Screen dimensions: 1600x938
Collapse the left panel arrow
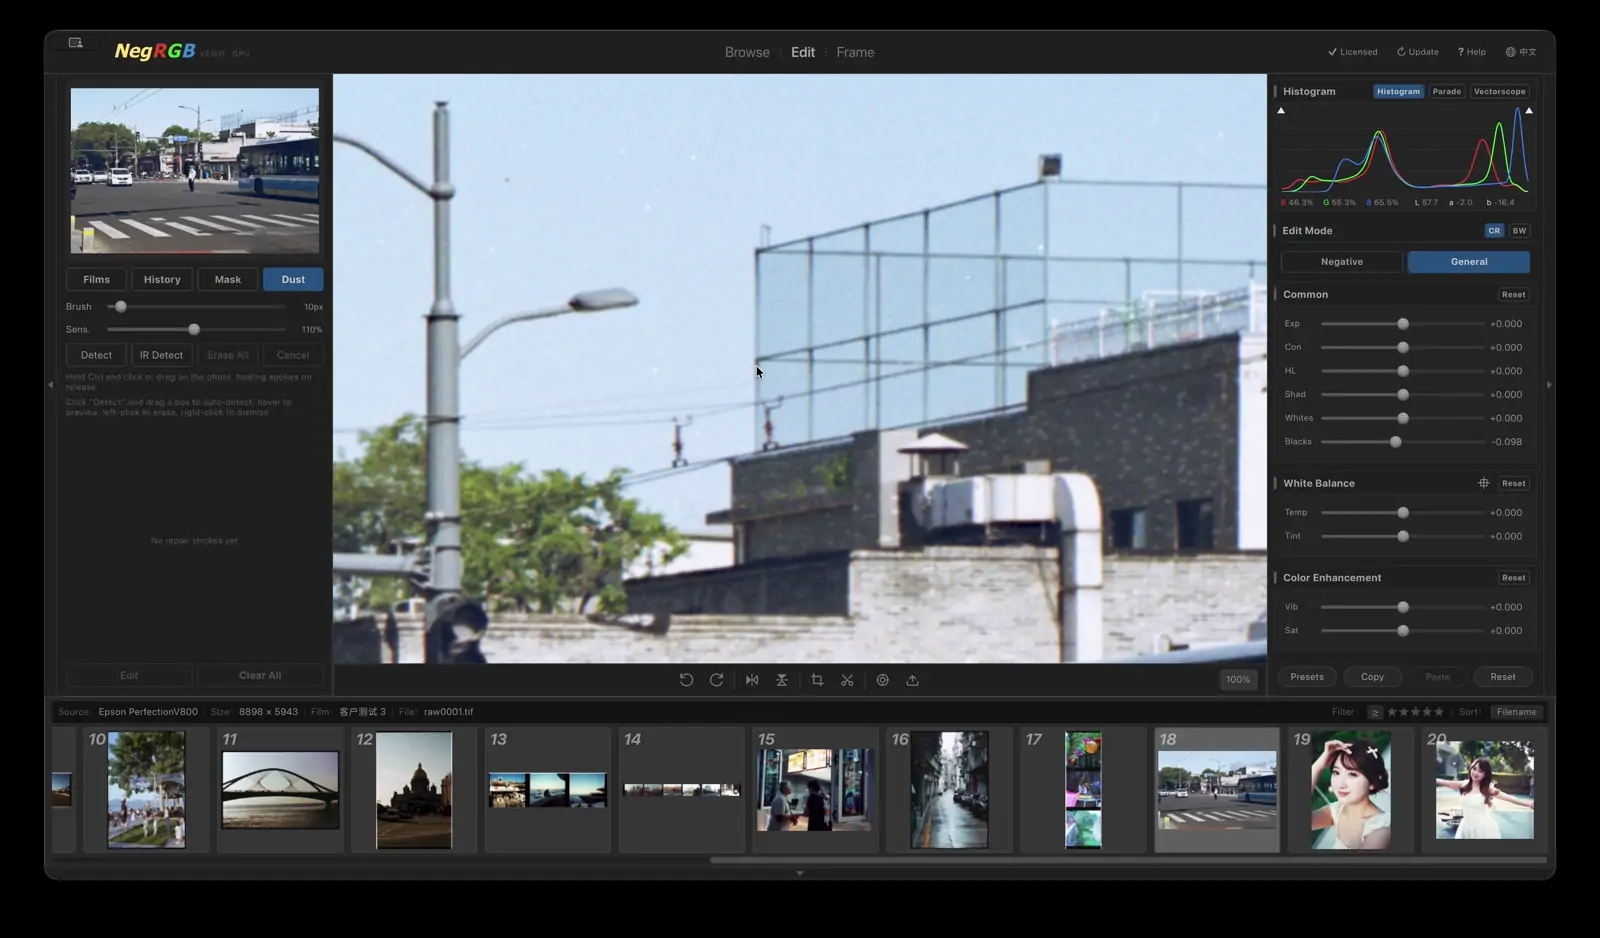coord(50,385)
